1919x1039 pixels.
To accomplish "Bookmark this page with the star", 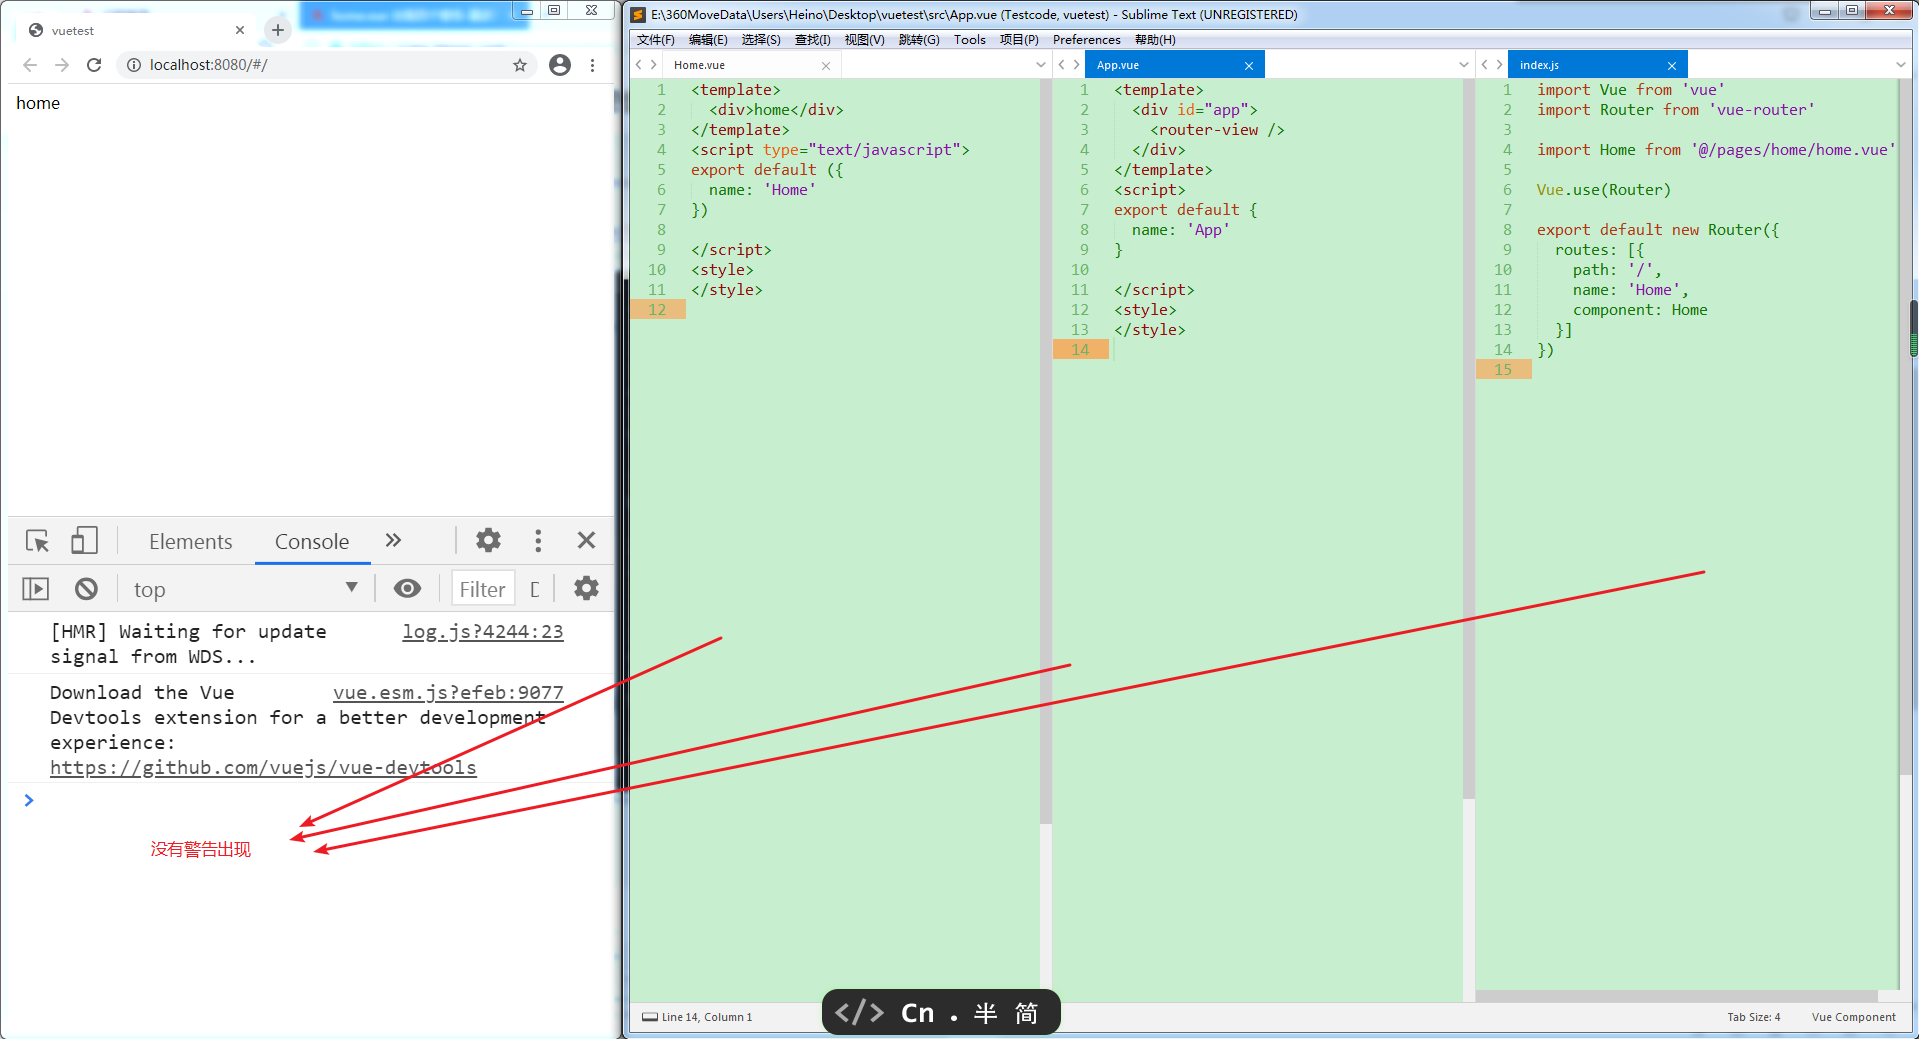I will (x=520, y=65).
